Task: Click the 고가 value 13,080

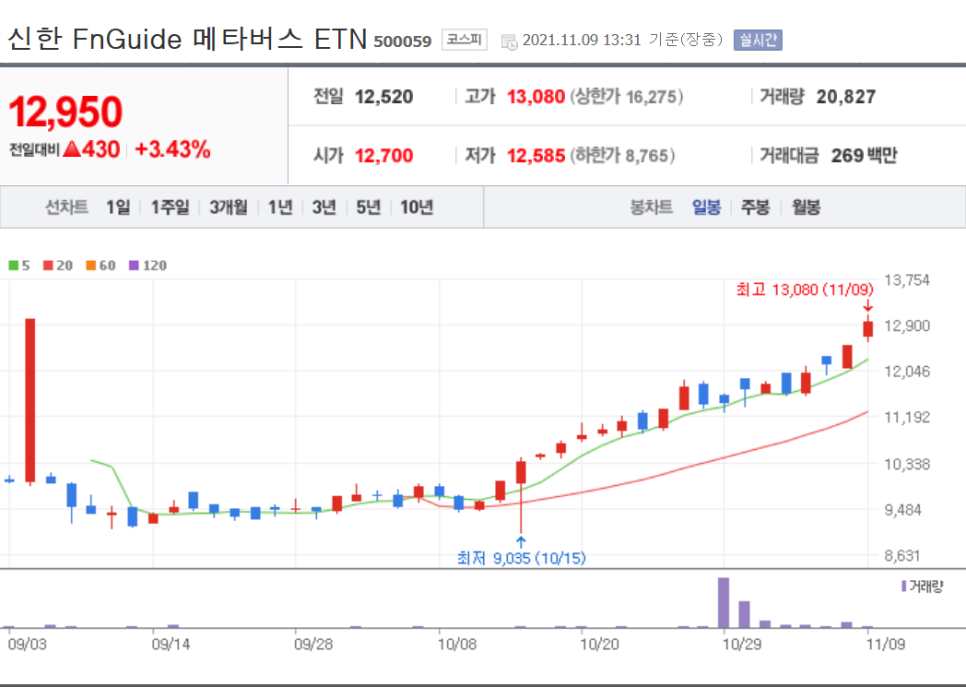Action: tap(535, 97)
